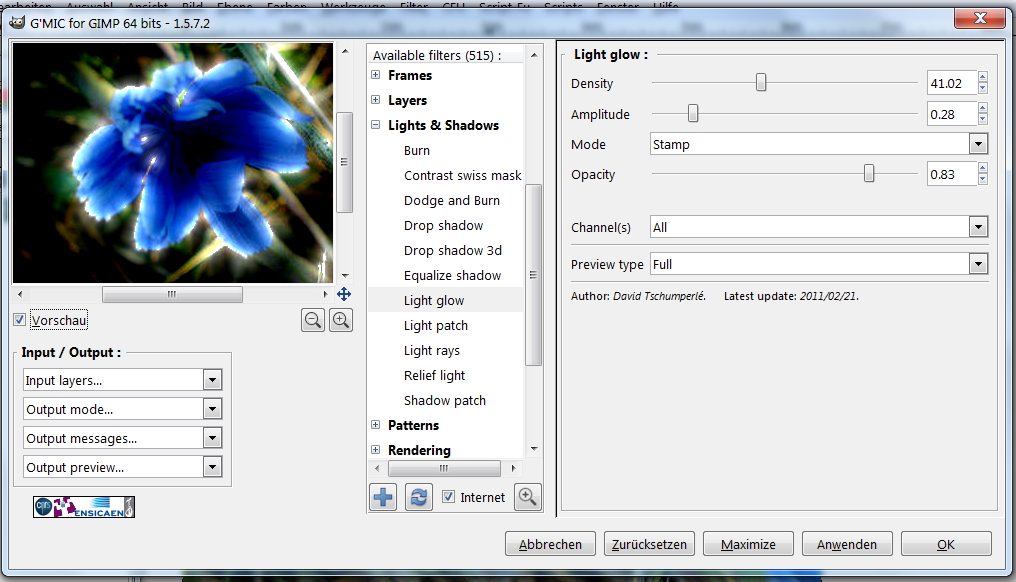
Task: Click the filter list scroll-down arrow
Action: point(534,448)
